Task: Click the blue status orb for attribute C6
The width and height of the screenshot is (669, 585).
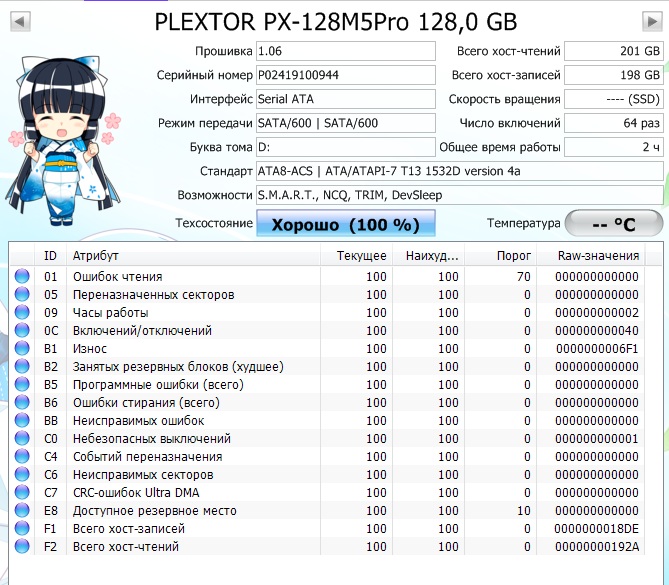Action: [22, 474]
